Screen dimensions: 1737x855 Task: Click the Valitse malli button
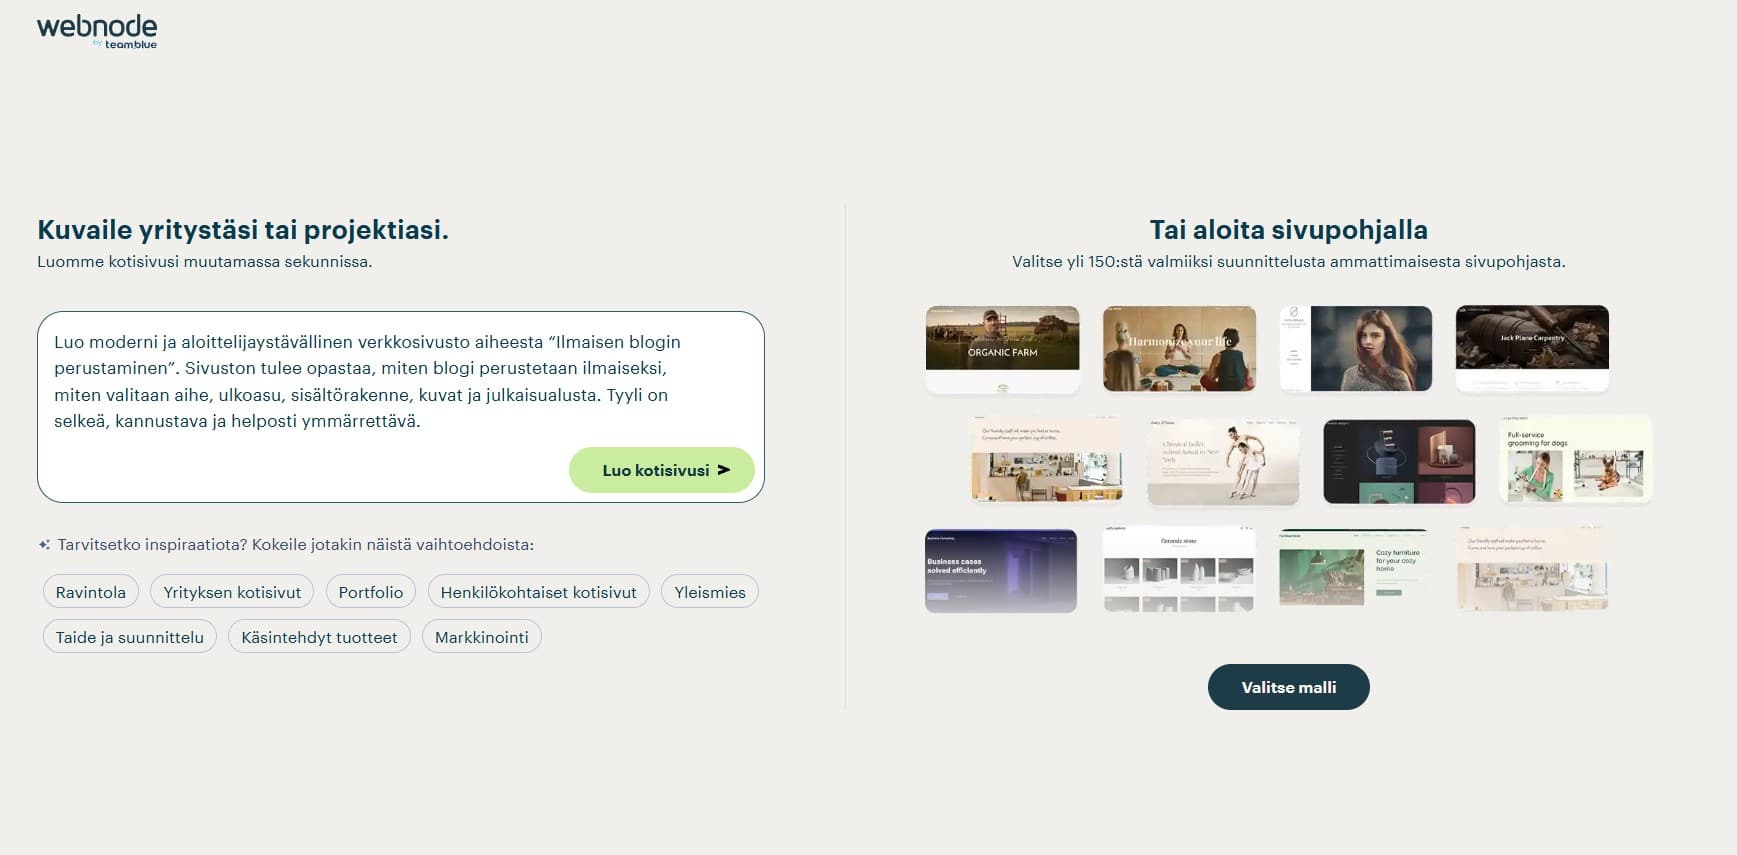pos(1289,687)
